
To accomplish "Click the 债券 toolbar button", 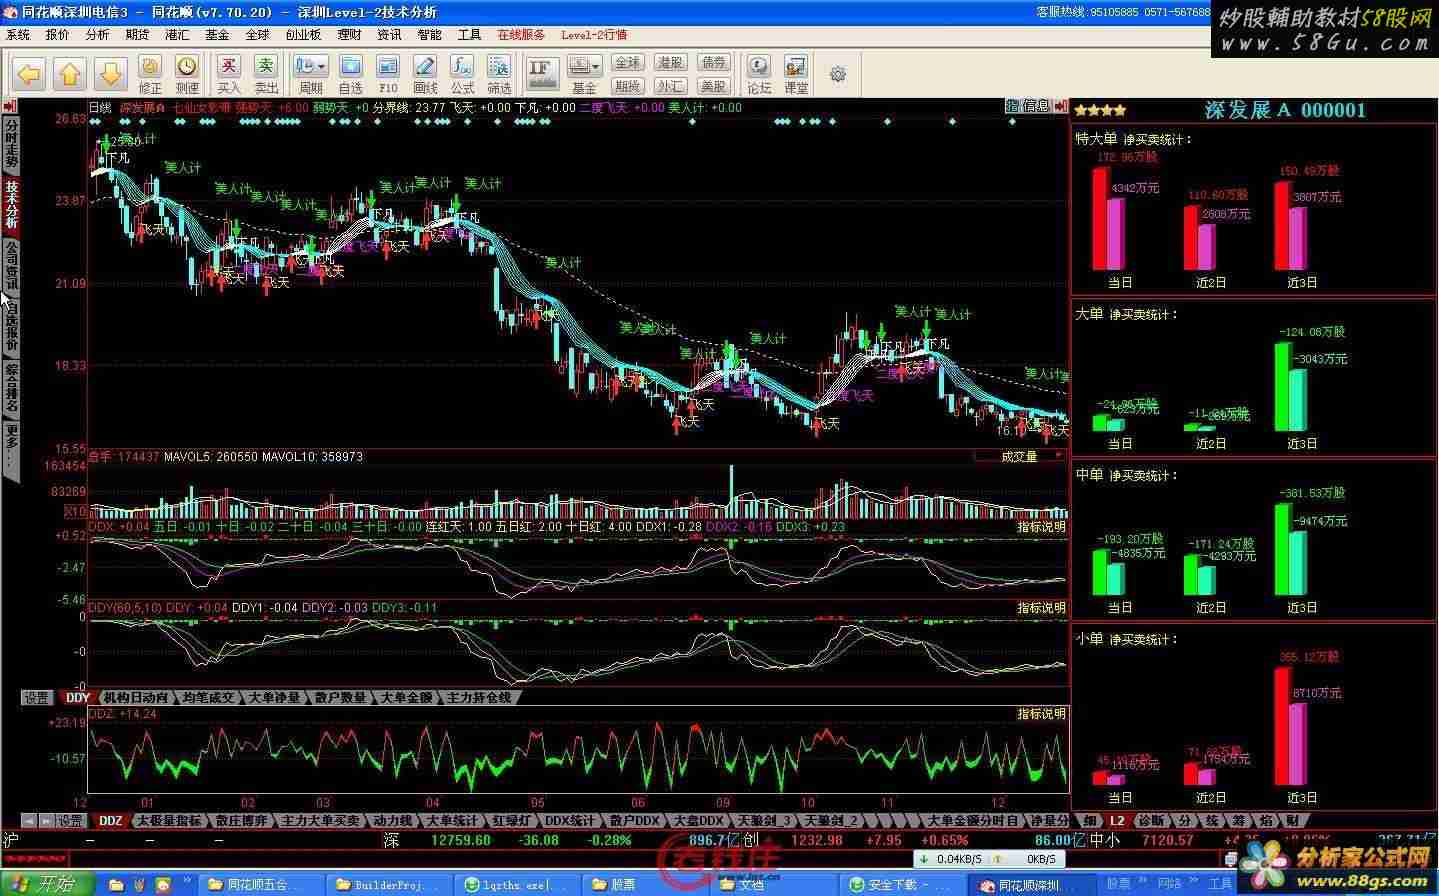I will tap(713, 63).
